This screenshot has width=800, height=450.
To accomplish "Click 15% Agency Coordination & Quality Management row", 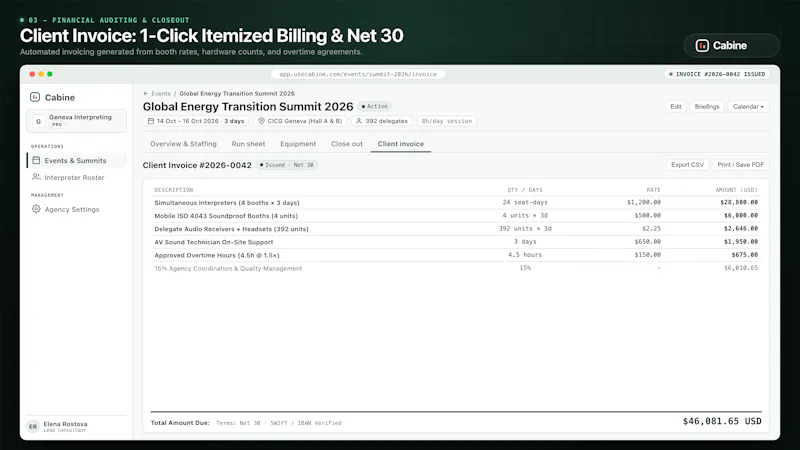I will coord(456,268).
